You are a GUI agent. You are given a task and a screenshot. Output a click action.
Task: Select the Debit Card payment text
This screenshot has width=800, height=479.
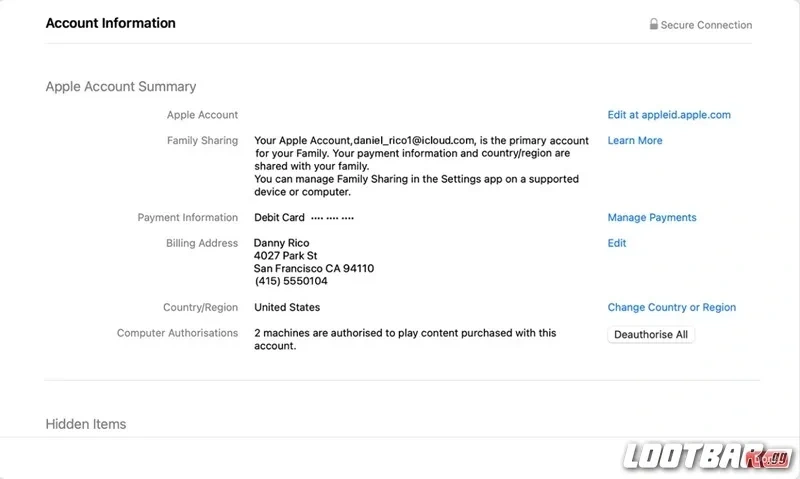pyautogui.click(x=304, y=217)
